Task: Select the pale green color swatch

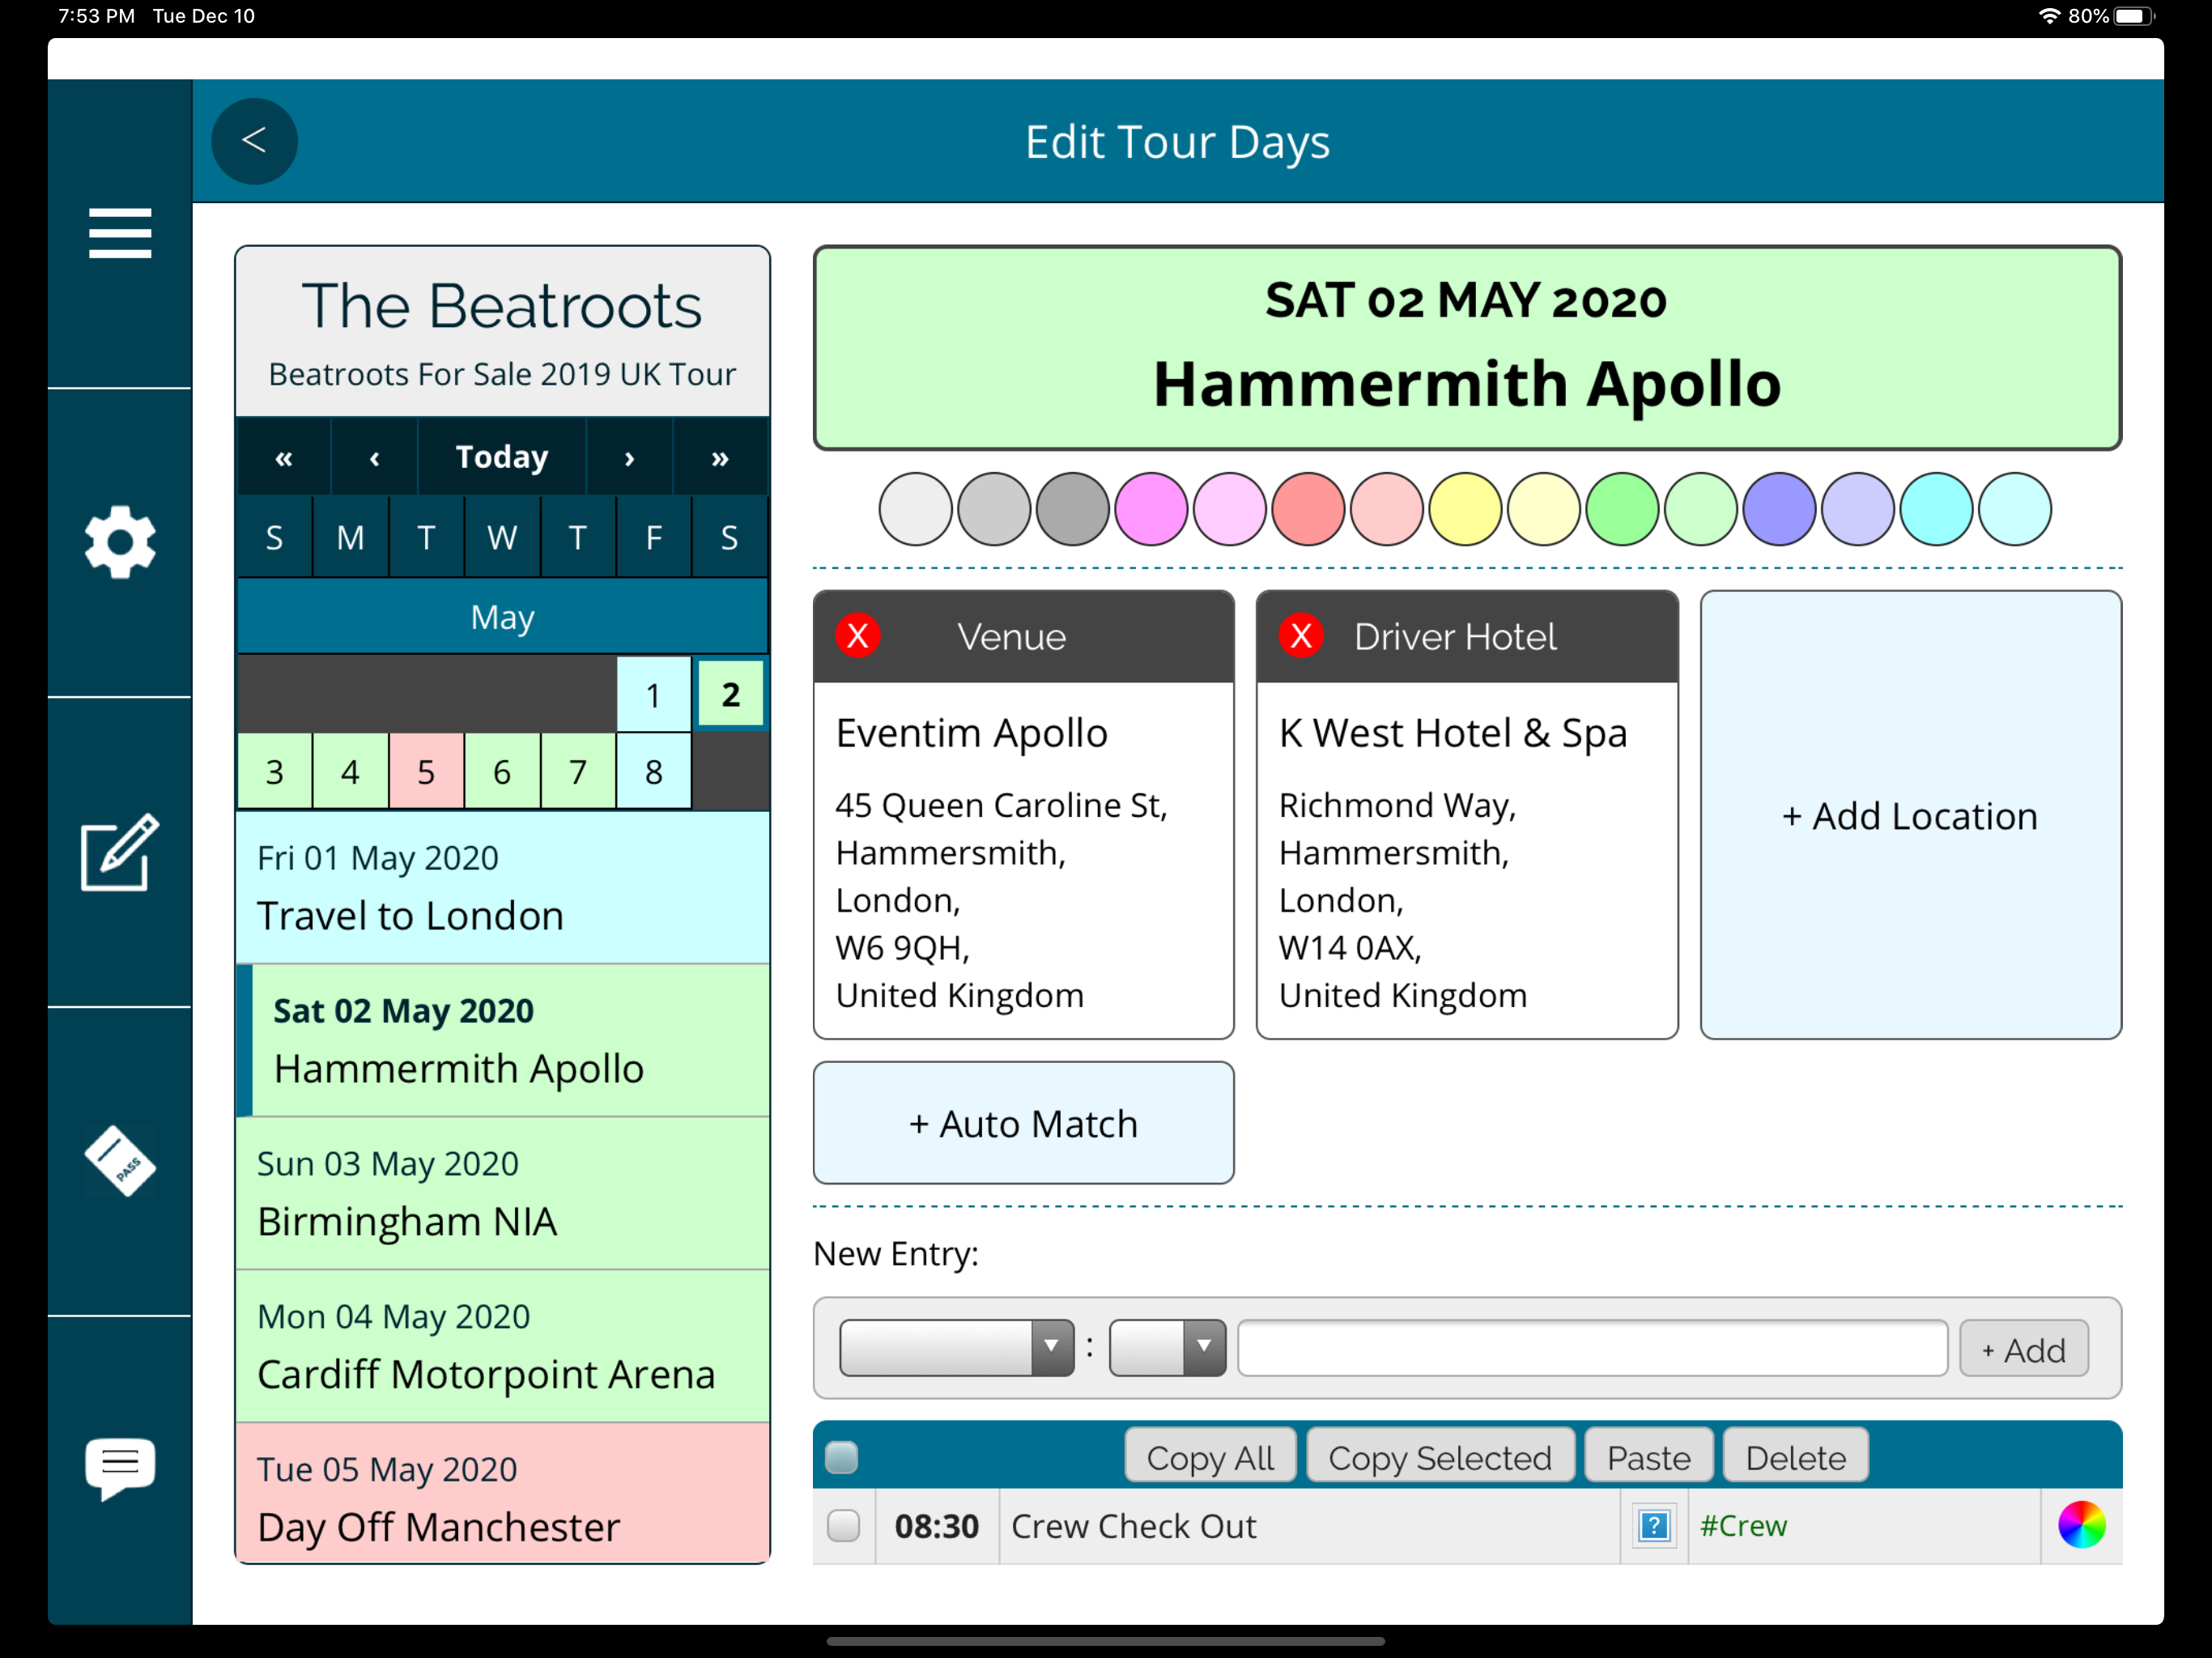Action: click(x=1701, y=510)
